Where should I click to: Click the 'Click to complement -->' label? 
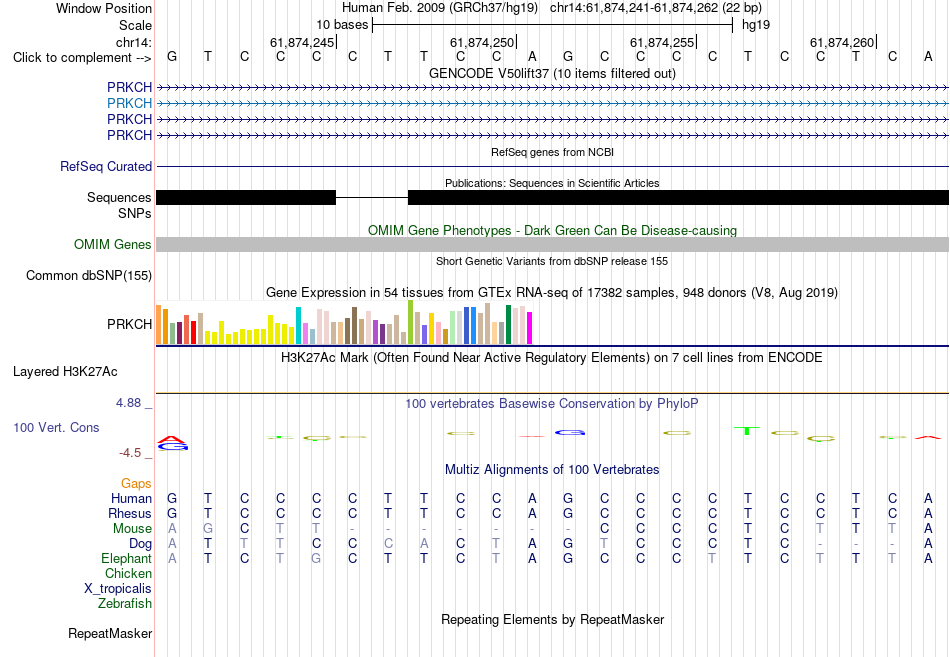pos(82,58)
